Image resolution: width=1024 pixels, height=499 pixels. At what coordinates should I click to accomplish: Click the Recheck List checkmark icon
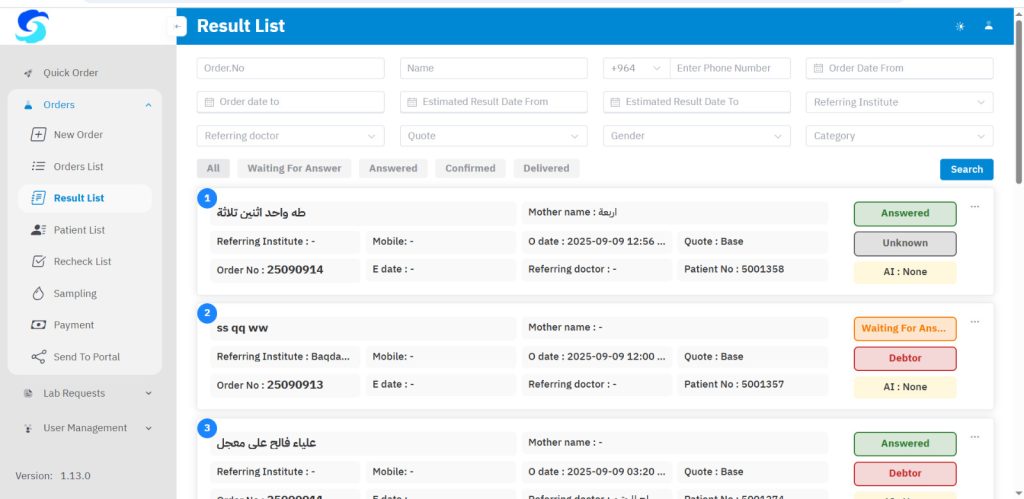tap(38, 262)
